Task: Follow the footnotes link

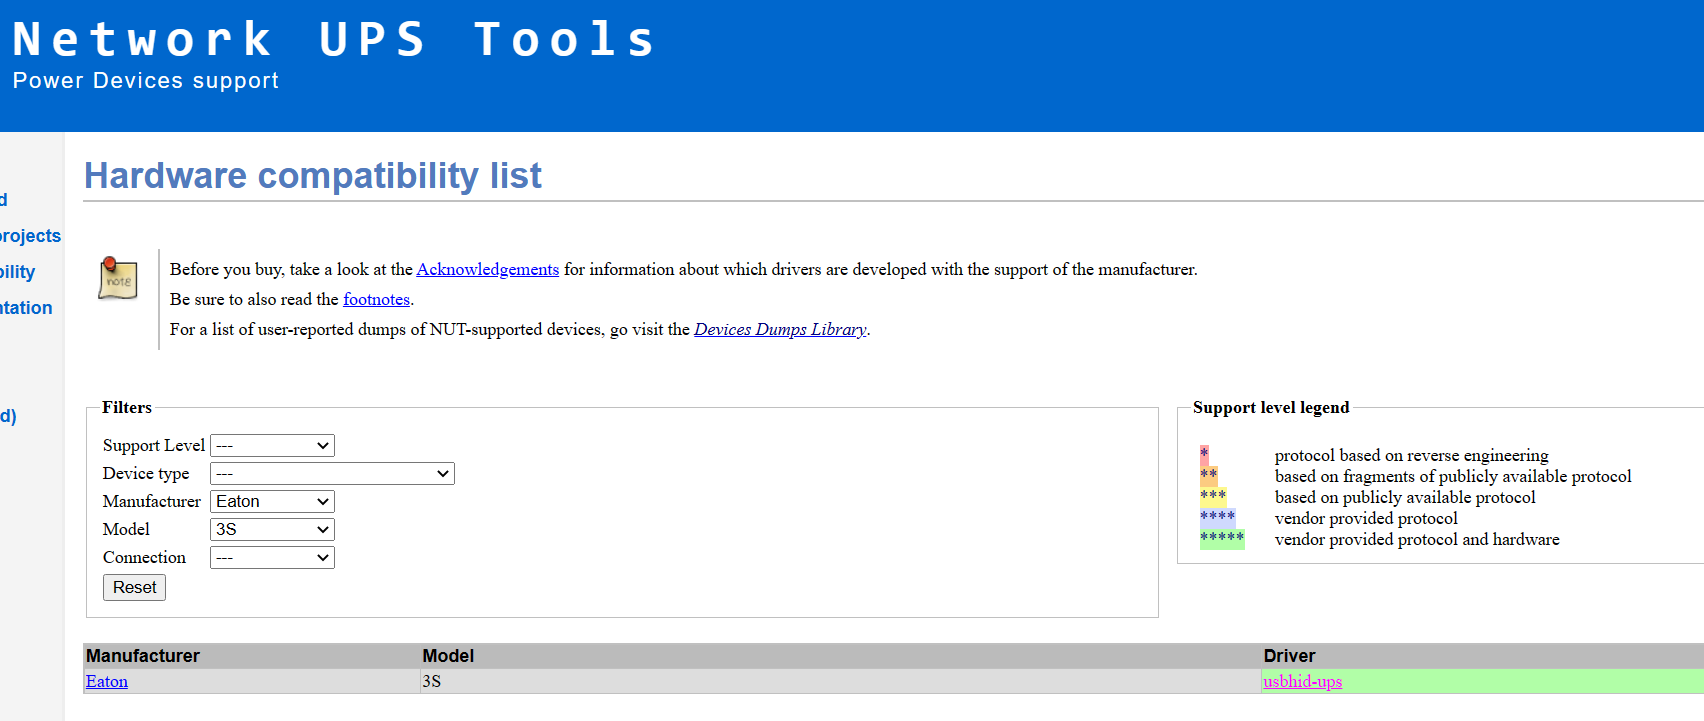Action: point(376,299)
